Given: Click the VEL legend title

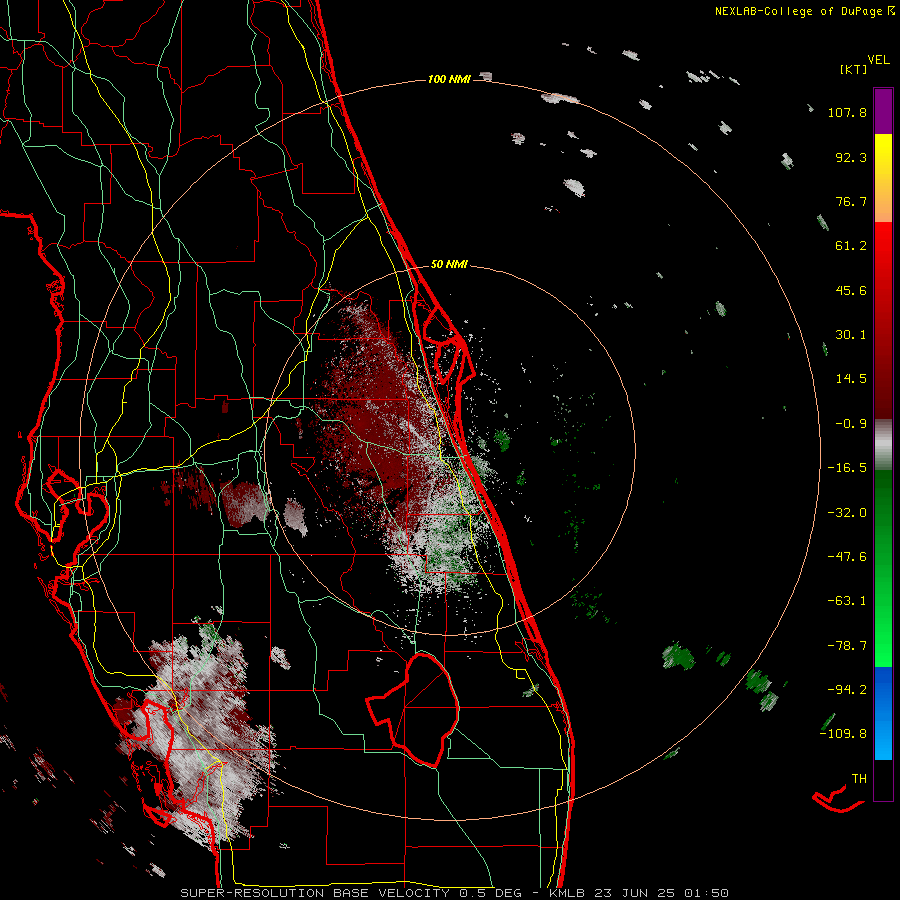Looking at the screenshot, I should pyautogui.click(x=878, y=60).
